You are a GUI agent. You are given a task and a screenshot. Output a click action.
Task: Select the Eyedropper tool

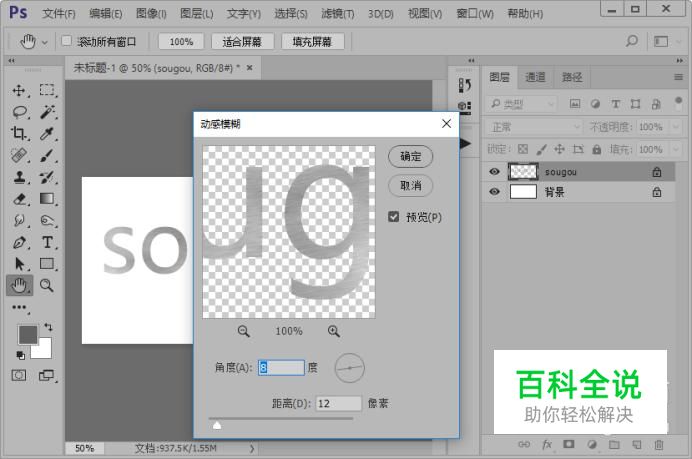[47, 133]
